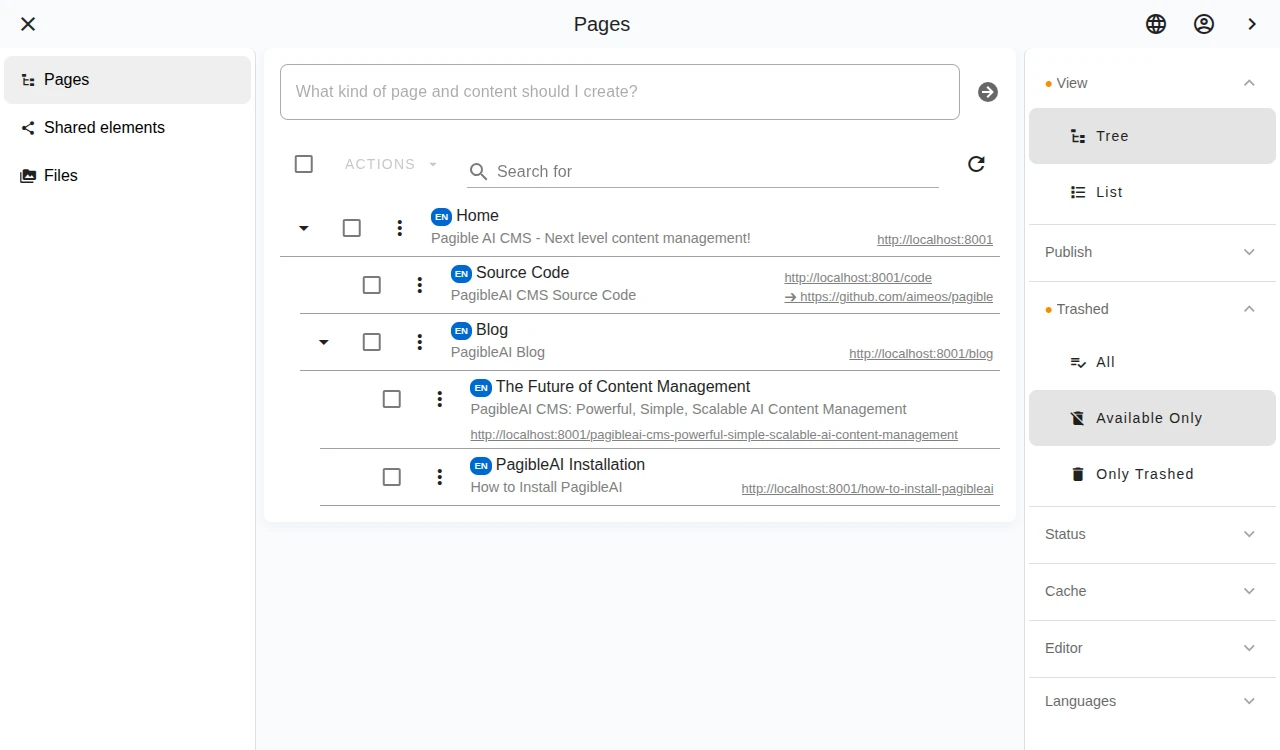Collapse the Blog tree node

pos(324,342)
